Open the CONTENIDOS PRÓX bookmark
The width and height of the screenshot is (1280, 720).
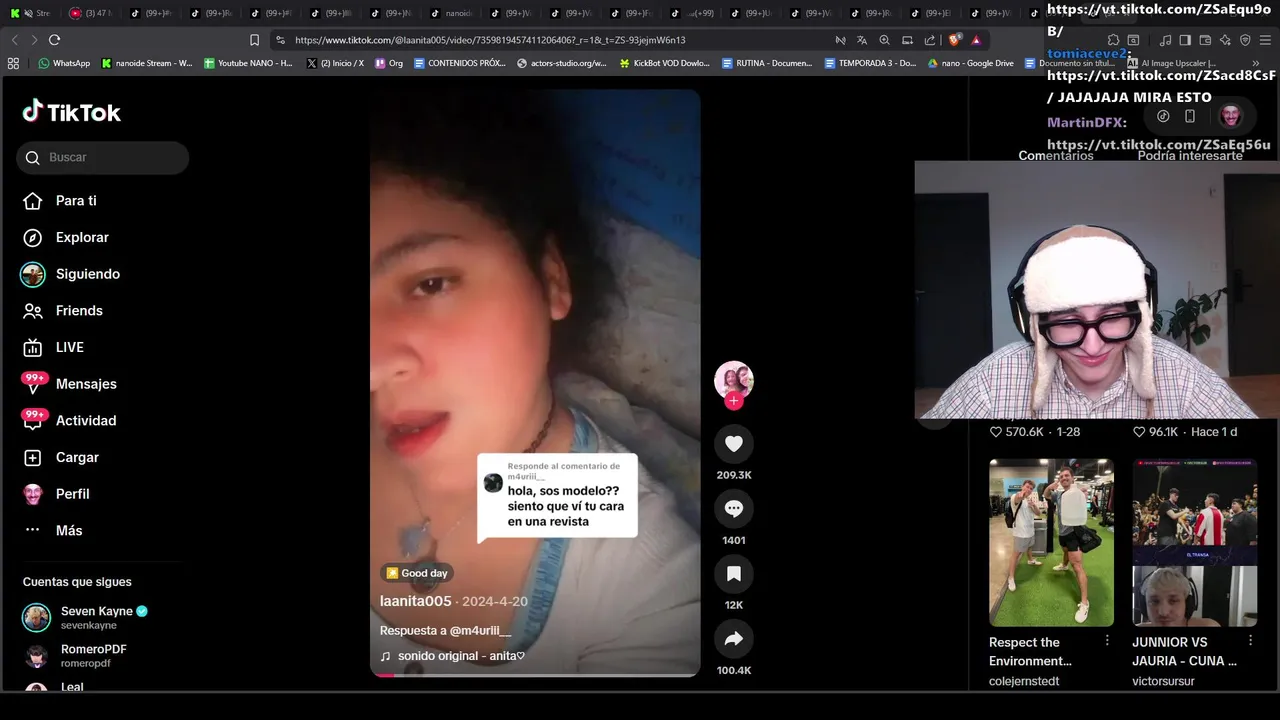460,63
